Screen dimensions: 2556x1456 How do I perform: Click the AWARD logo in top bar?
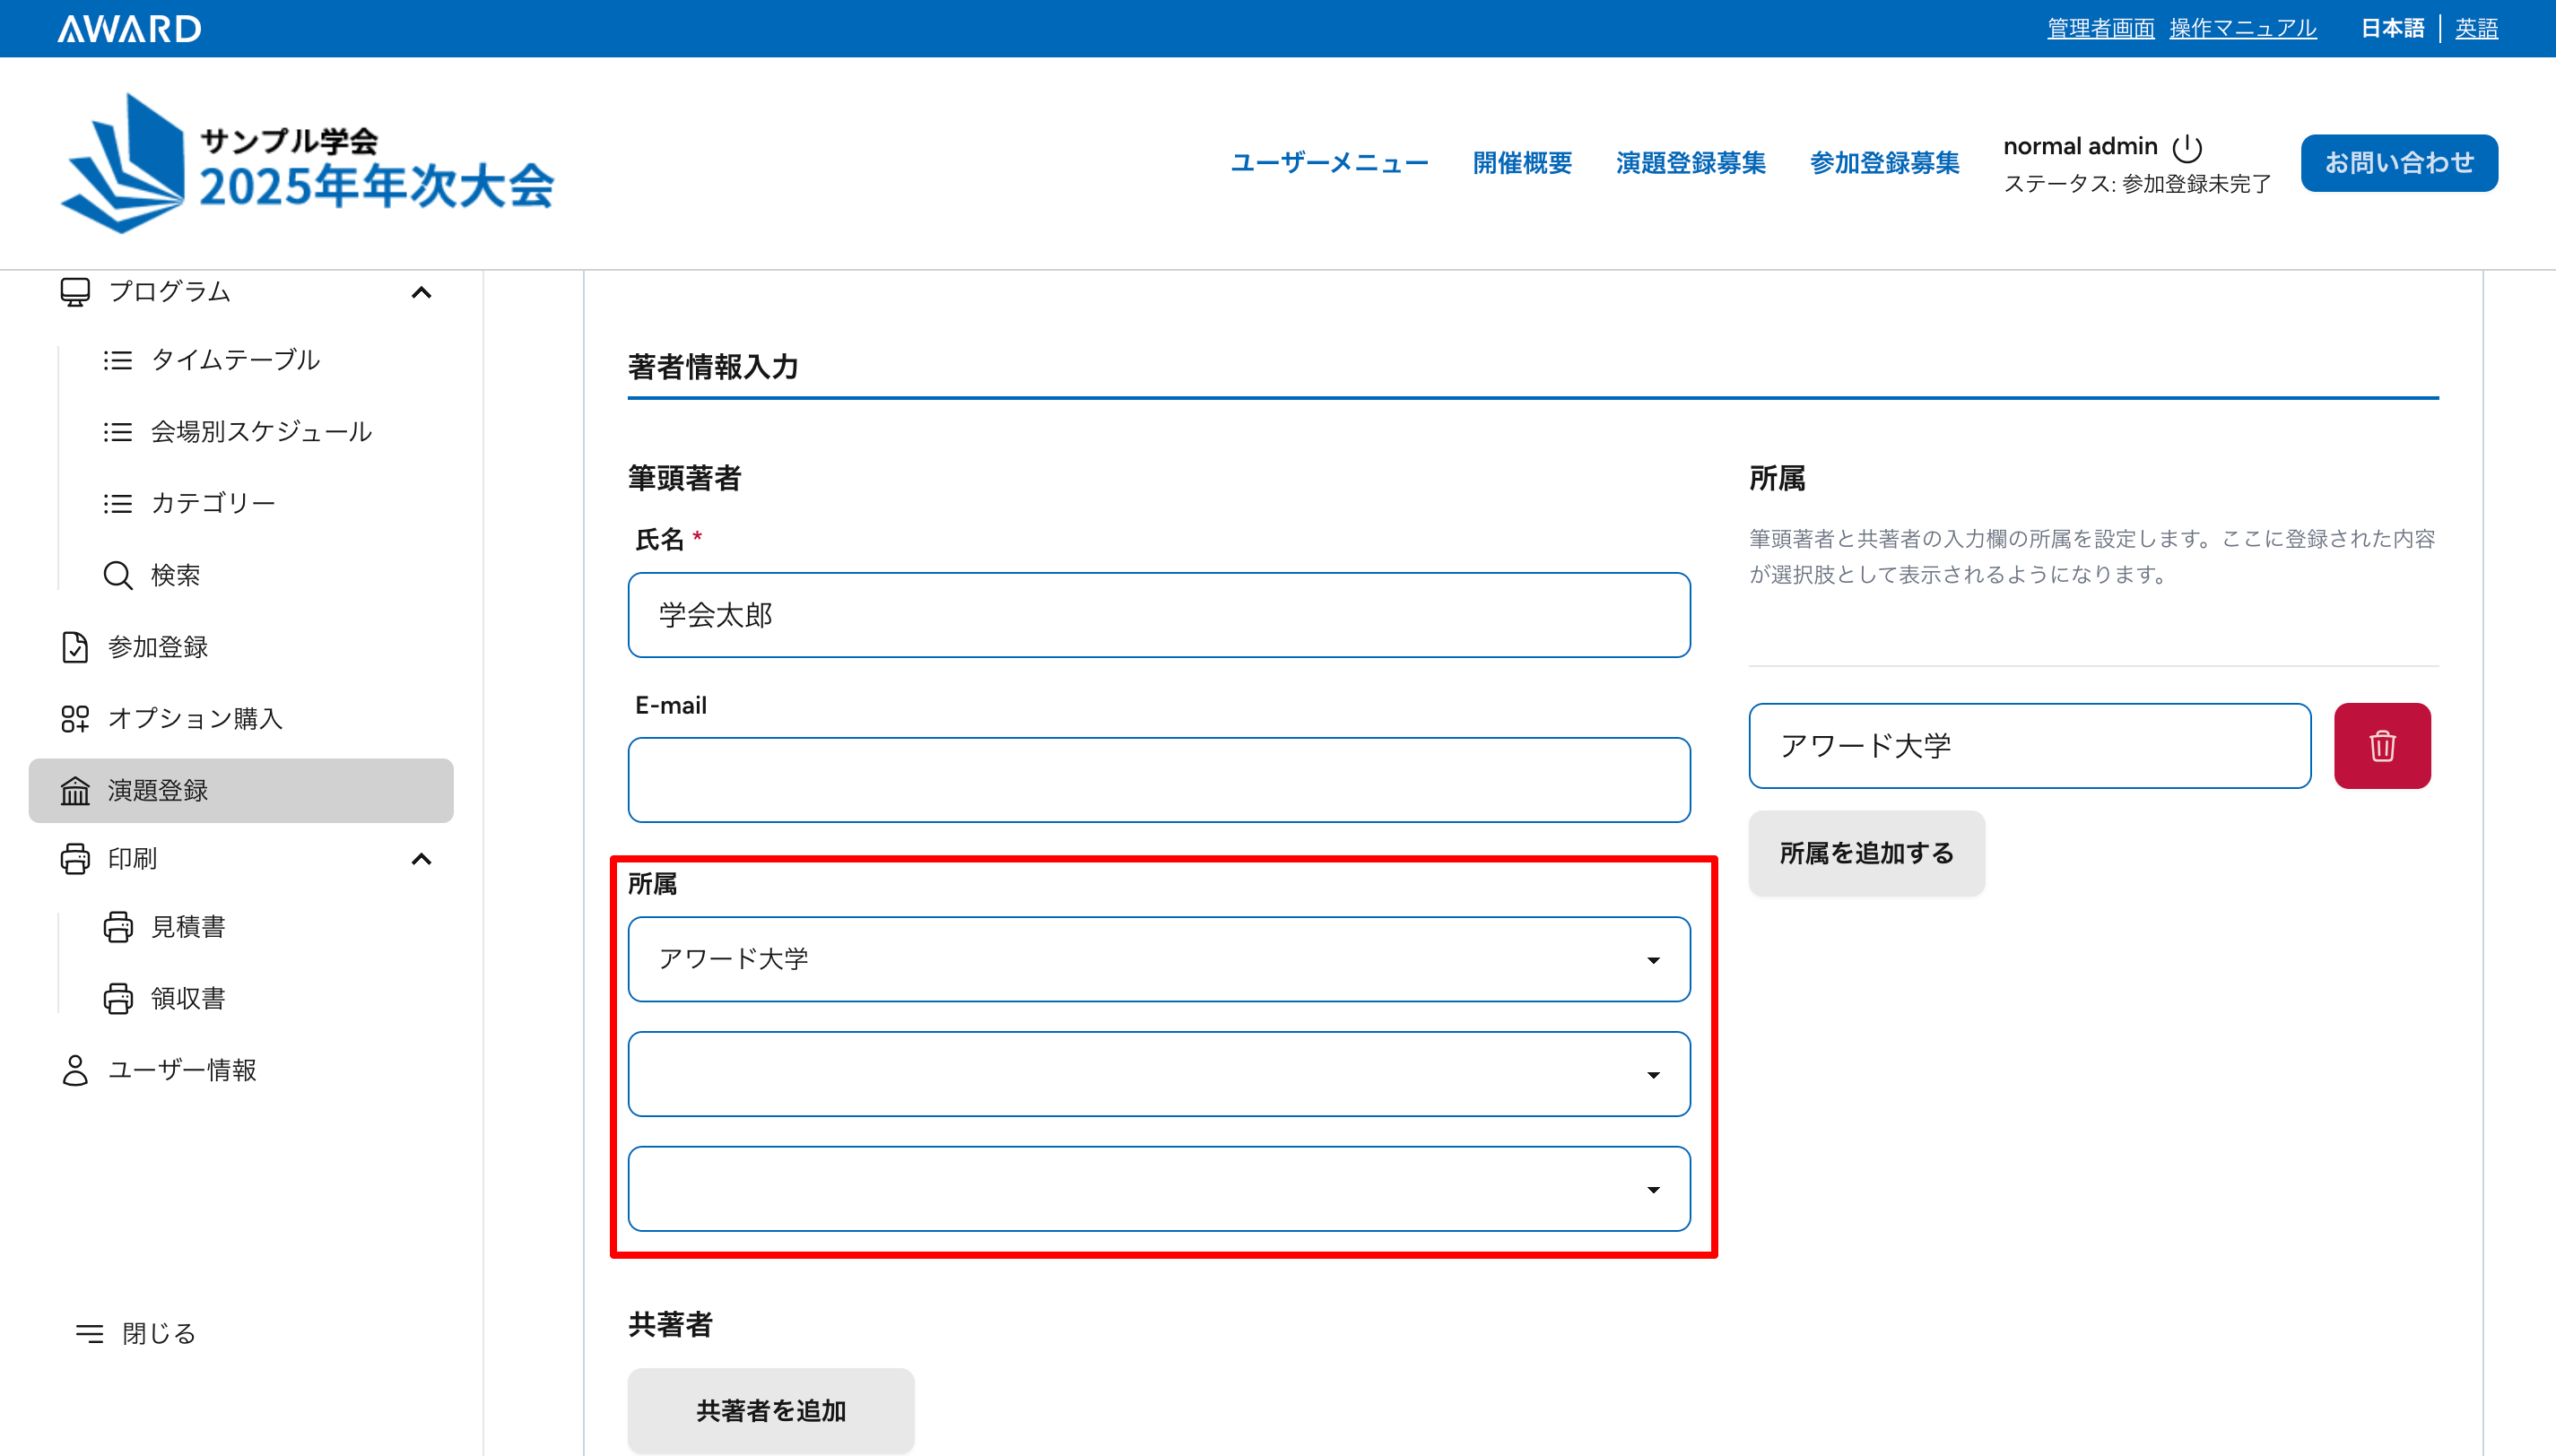tap(129, 28)
